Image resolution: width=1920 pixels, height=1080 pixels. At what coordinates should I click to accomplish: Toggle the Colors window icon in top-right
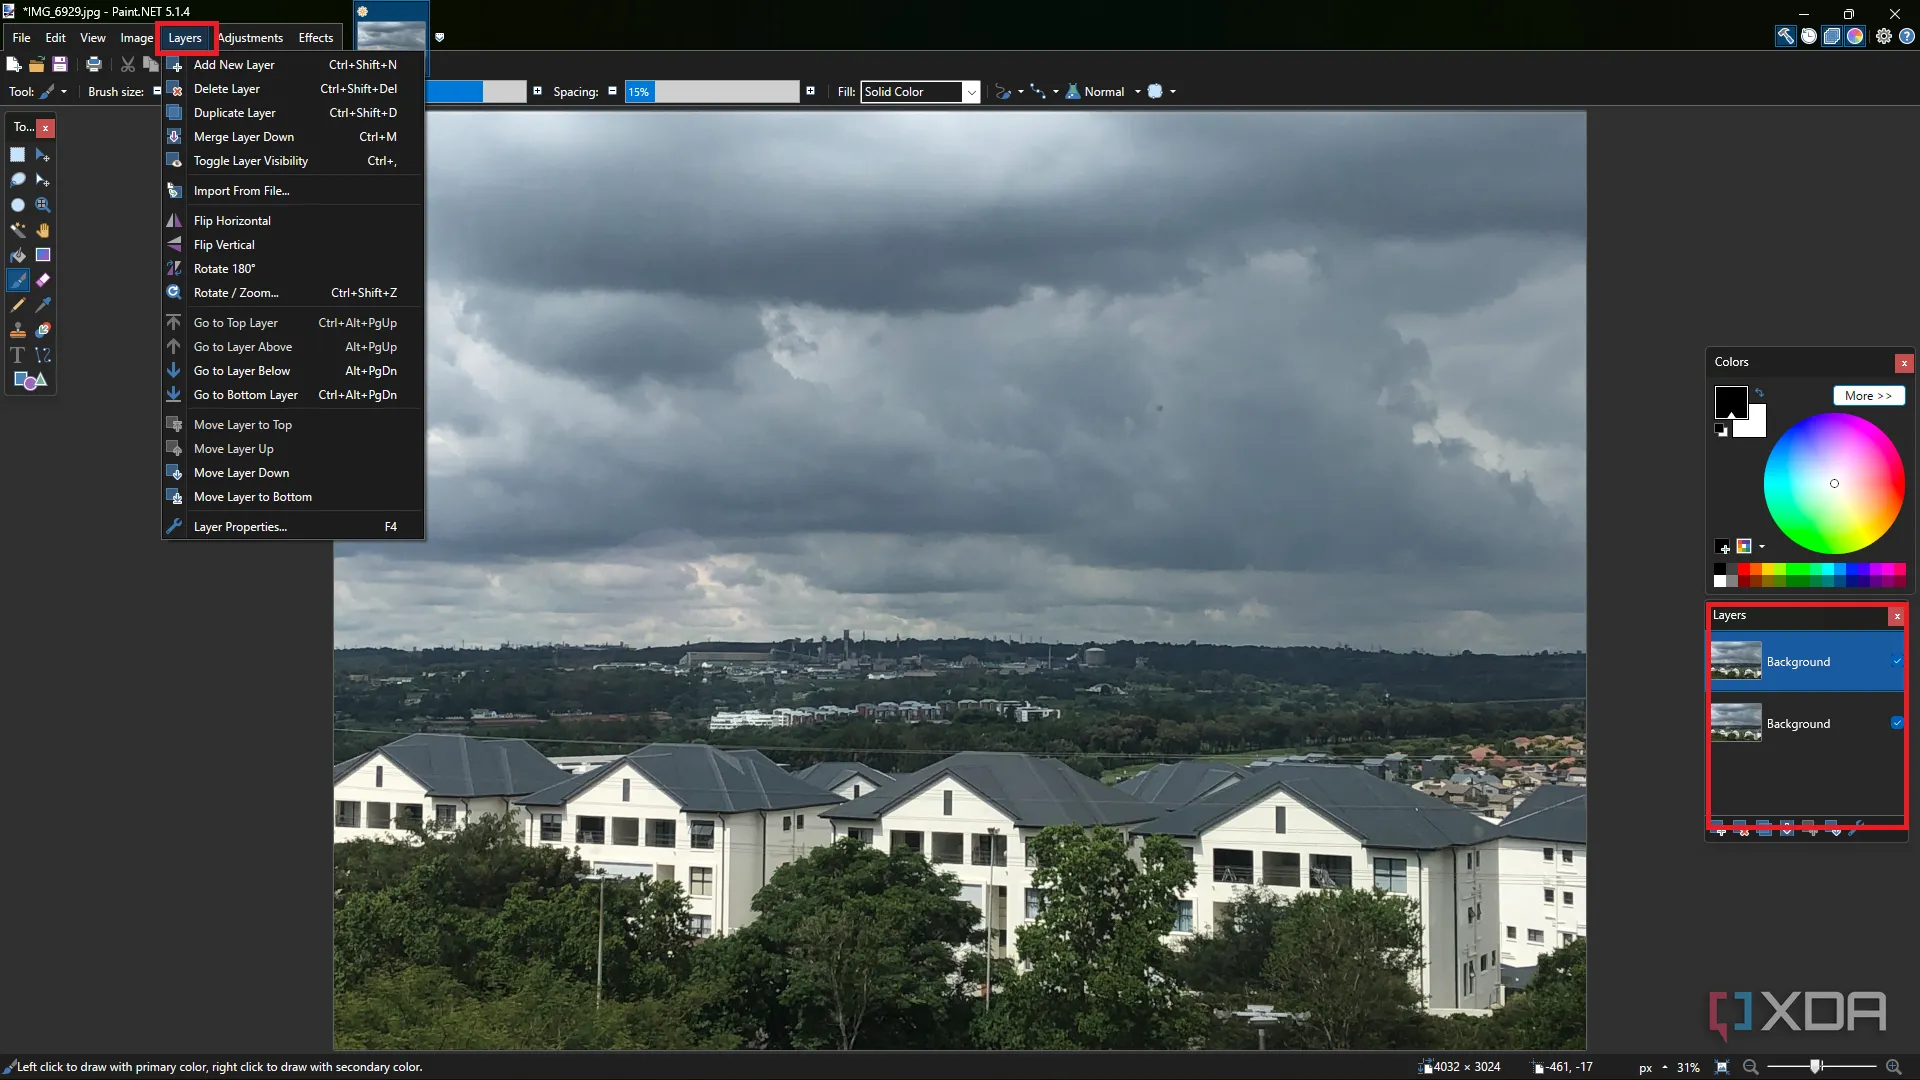[1855, 36]
